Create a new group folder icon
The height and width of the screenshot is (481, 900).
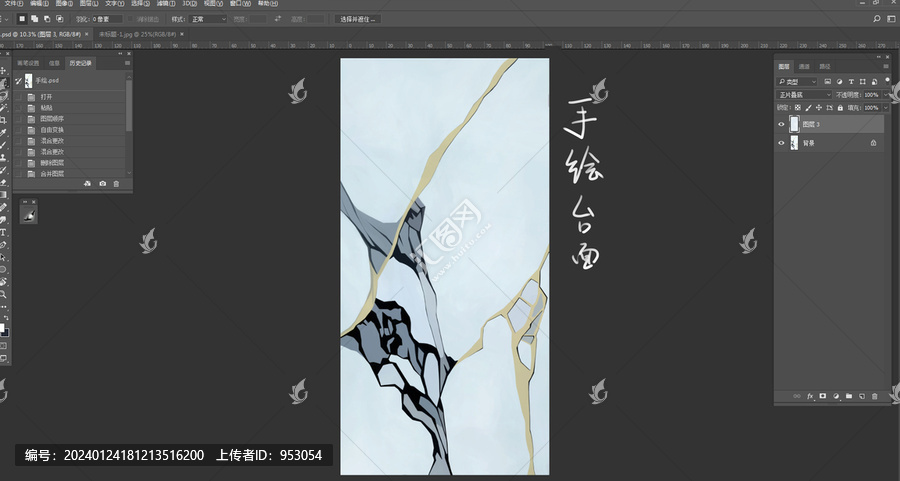[x=849, y=396]
